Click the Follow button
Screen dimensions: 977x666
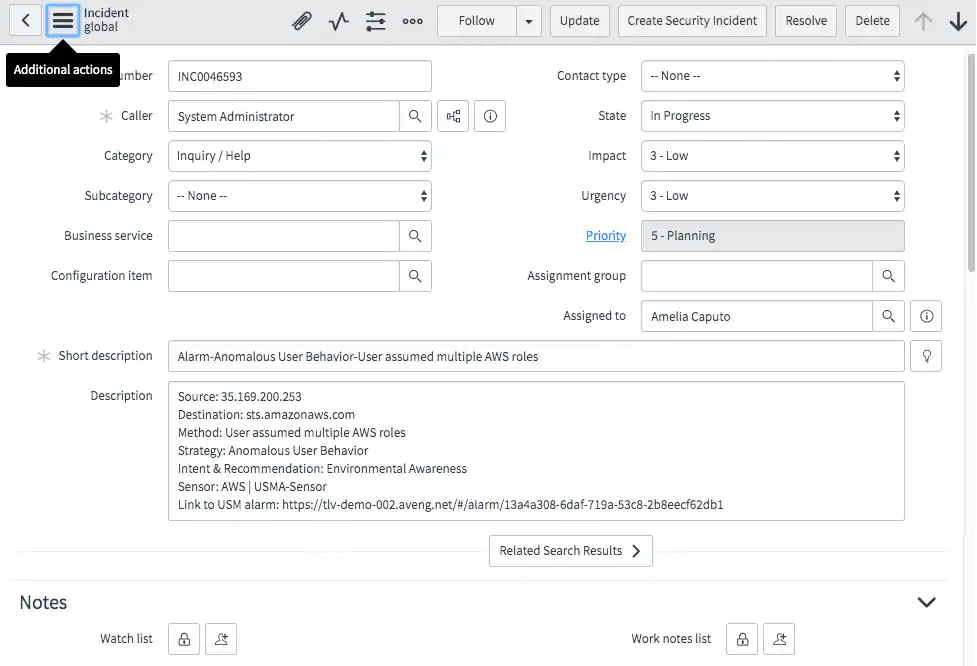(x=477, y=21)
